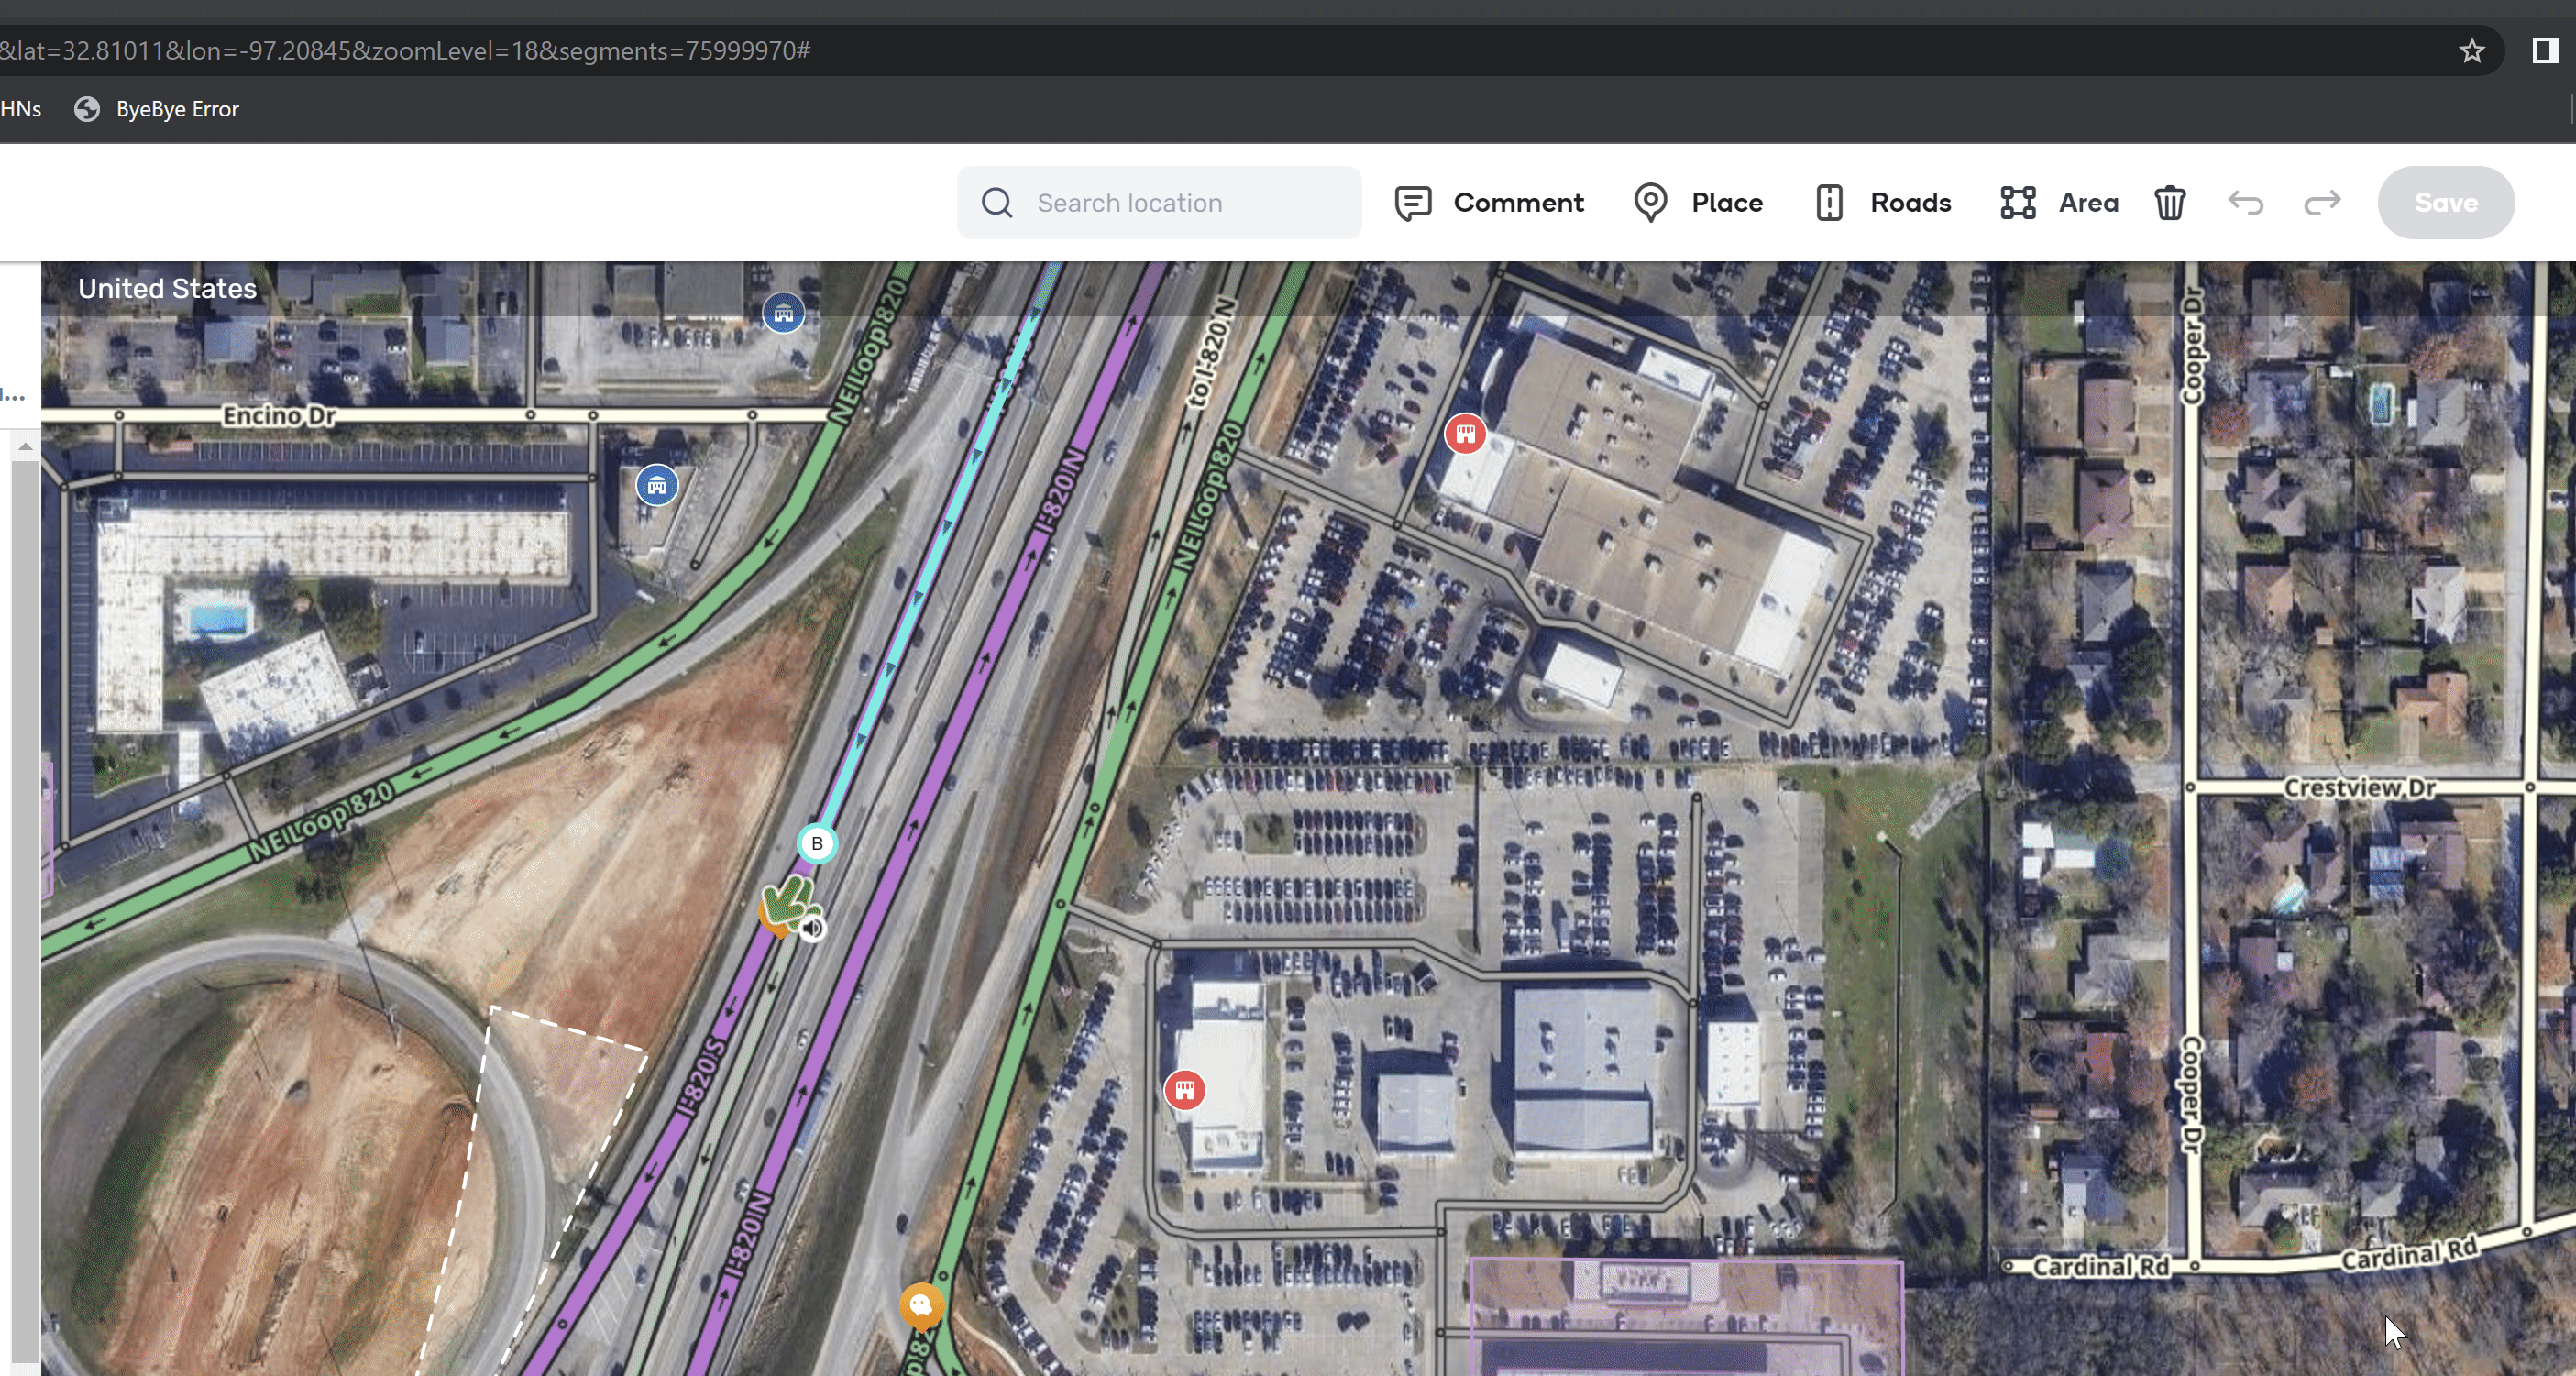Open the Roads drawing menu
The image size is (2576, 1376).
(x=1883, y=202)
